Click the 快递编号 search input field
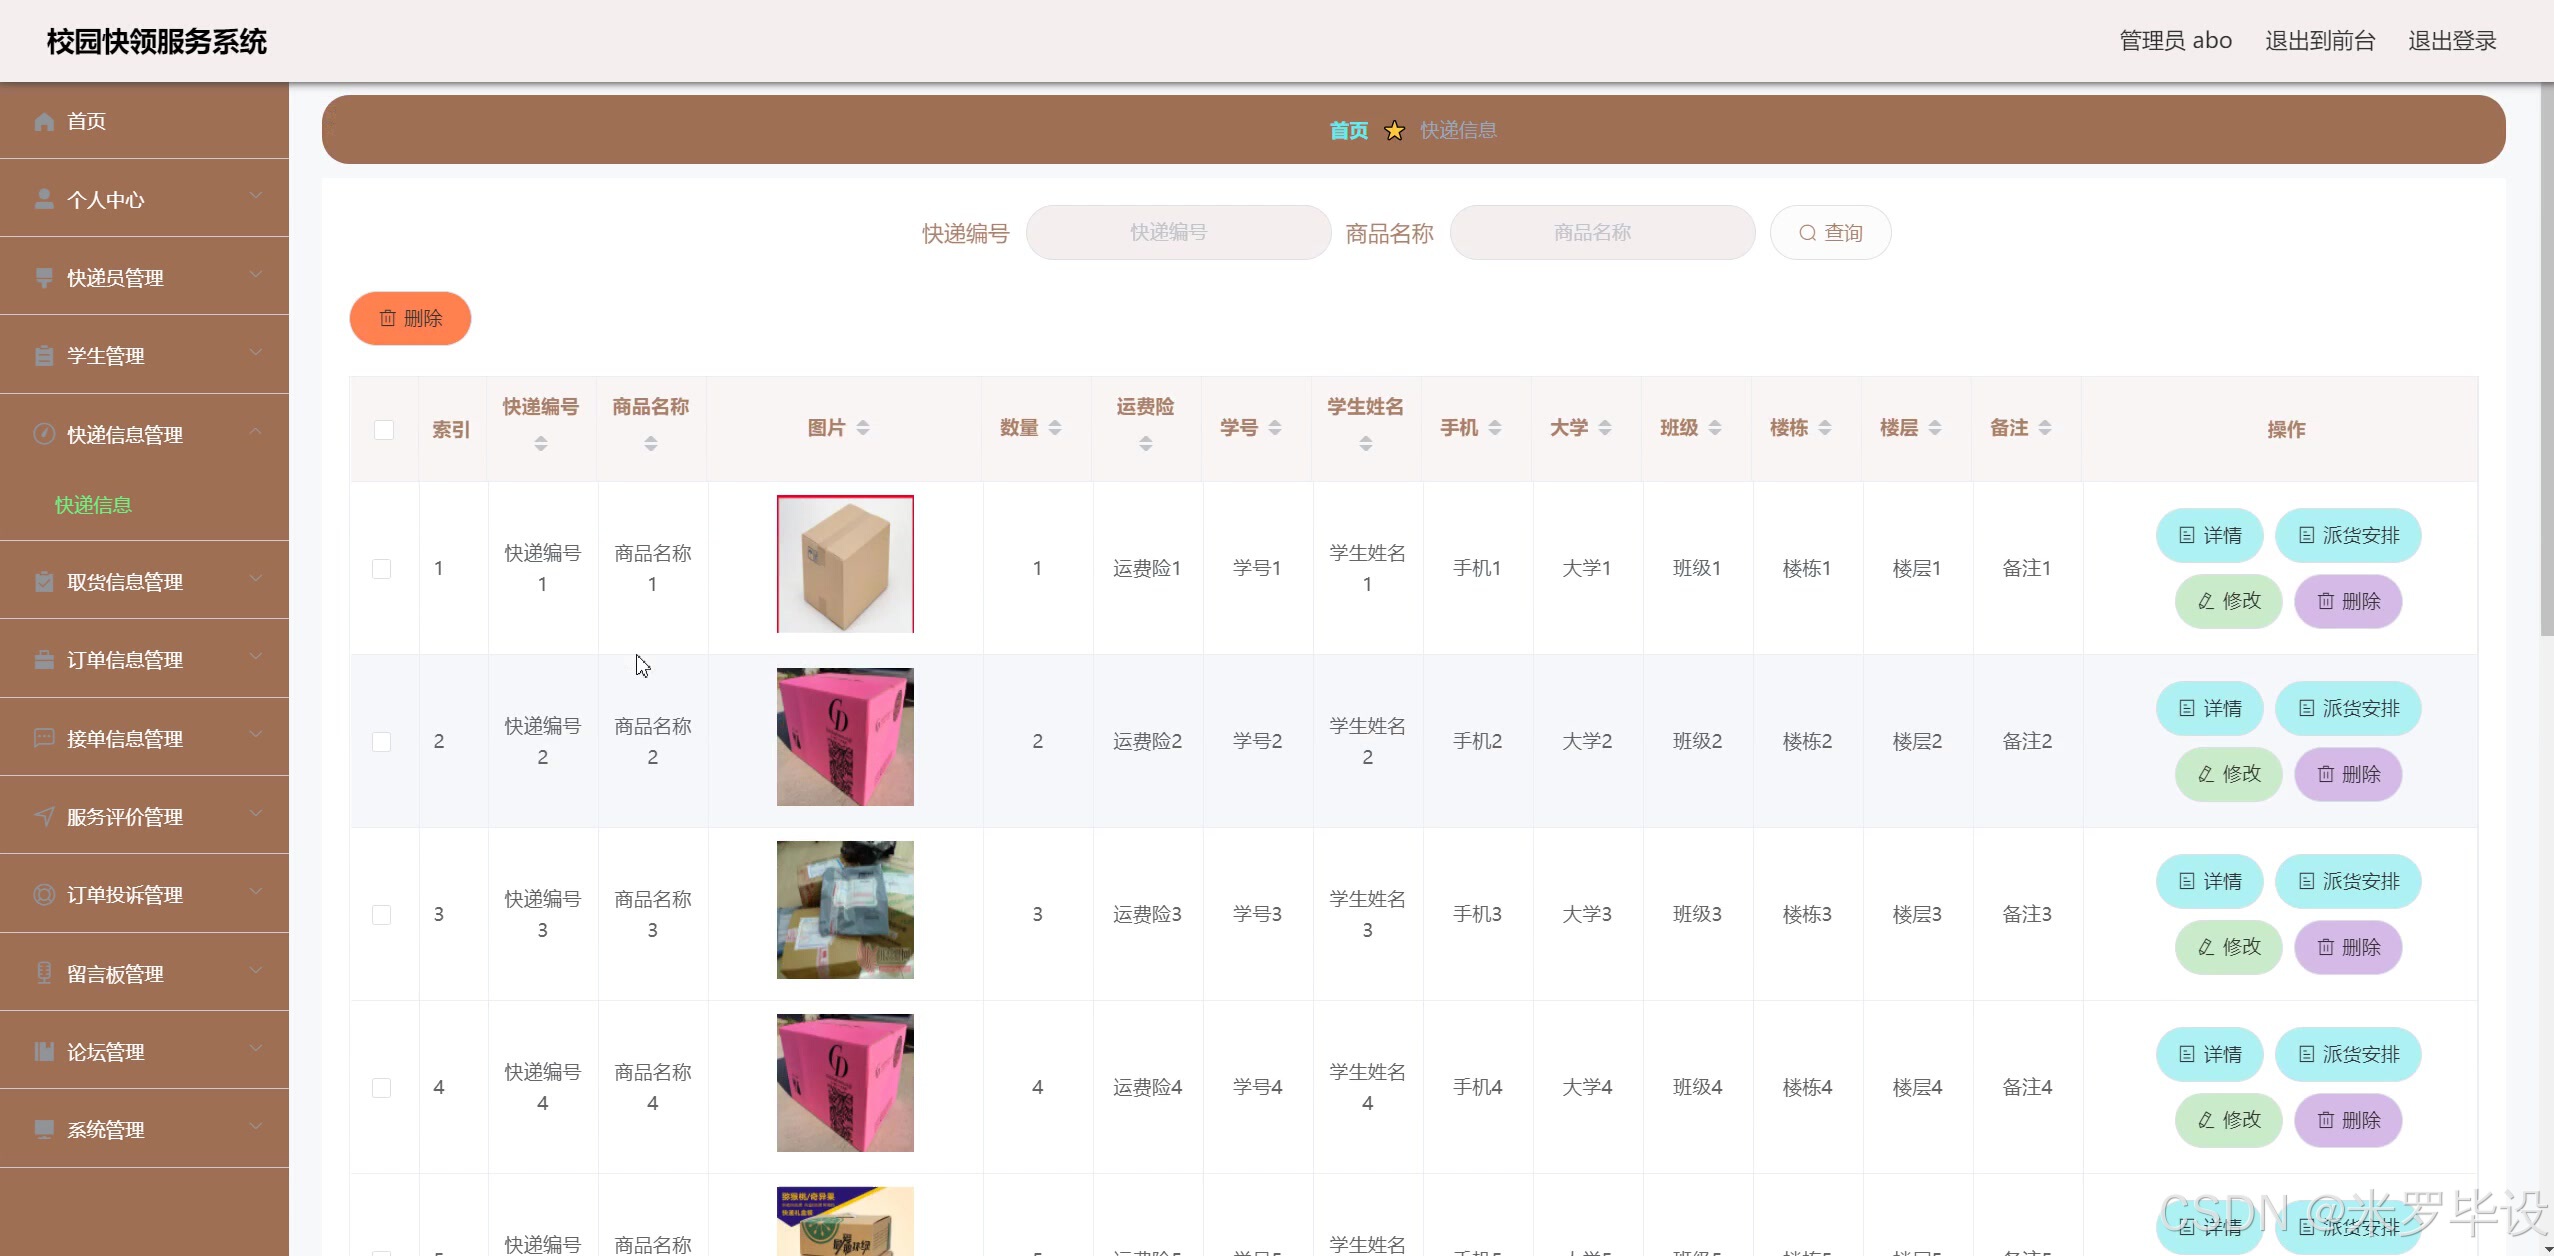The width and height of the screenshot is (2554, 1256). coord(1178,233)
